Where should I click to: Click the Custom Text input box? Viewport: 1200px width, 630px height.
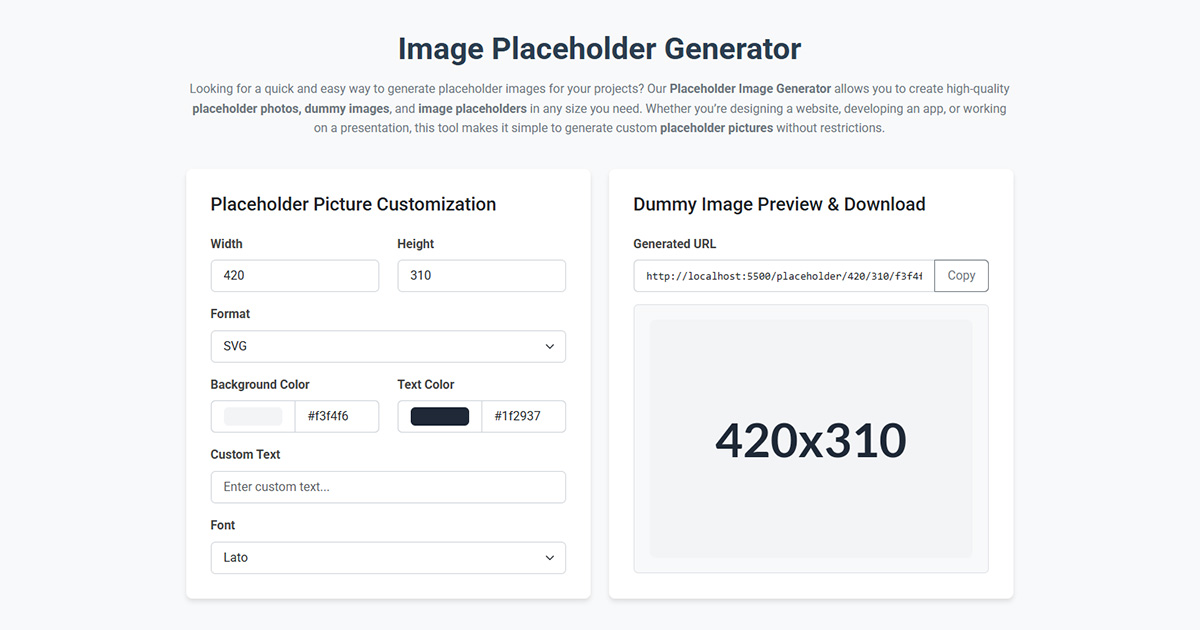pyautogui.click(x=388, y=487)
